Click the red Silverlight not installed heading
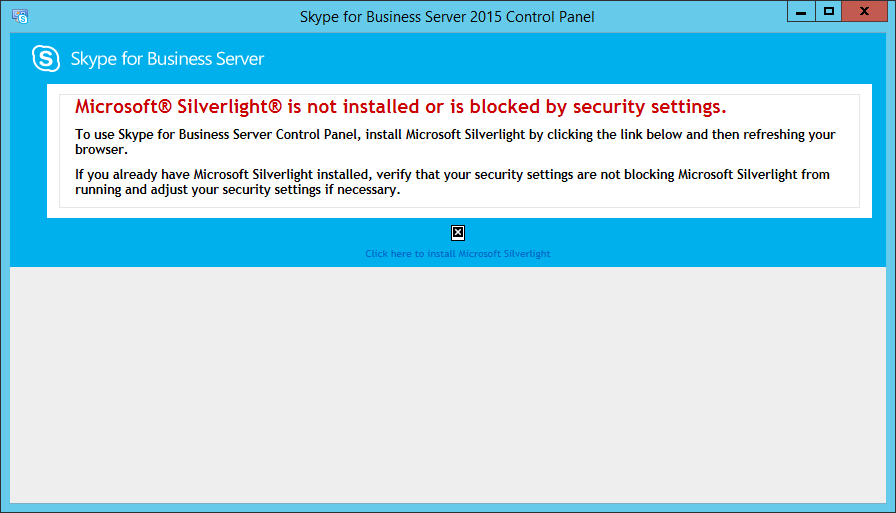The height and width of the screenshot is (513, 896). click(401, 107)
